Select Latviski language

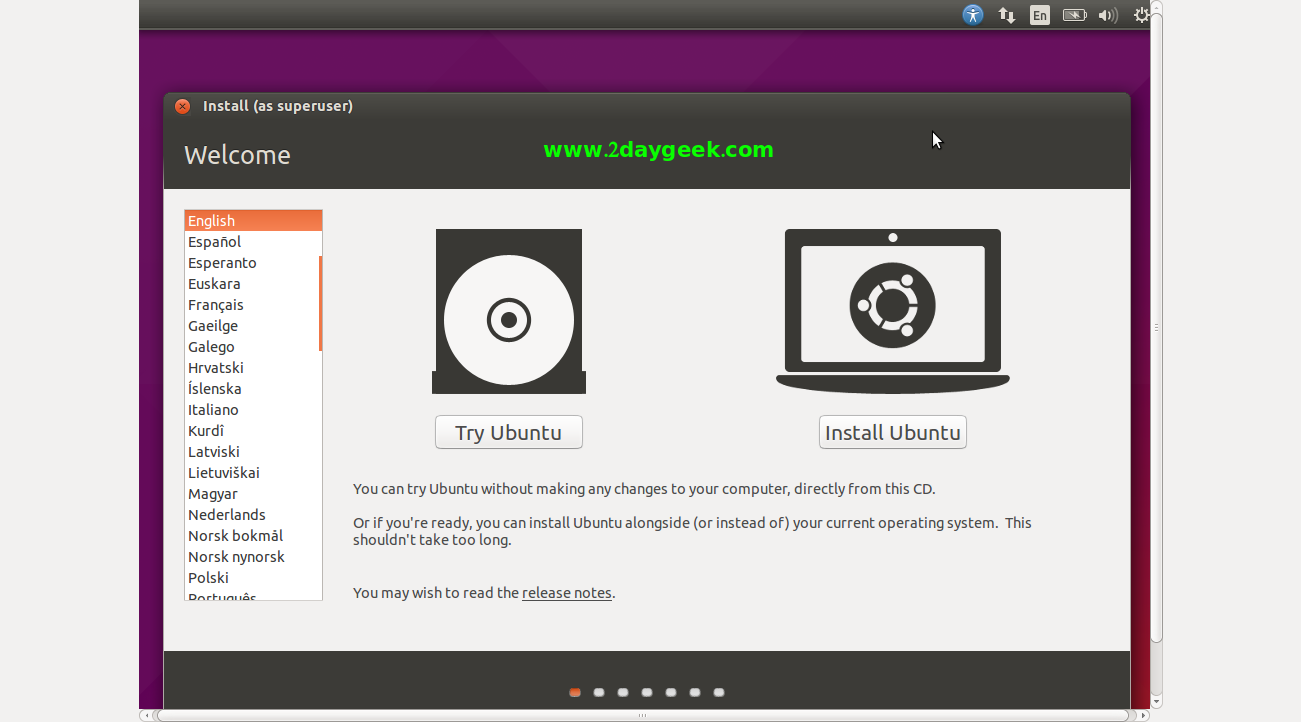[x=252, y=452]
